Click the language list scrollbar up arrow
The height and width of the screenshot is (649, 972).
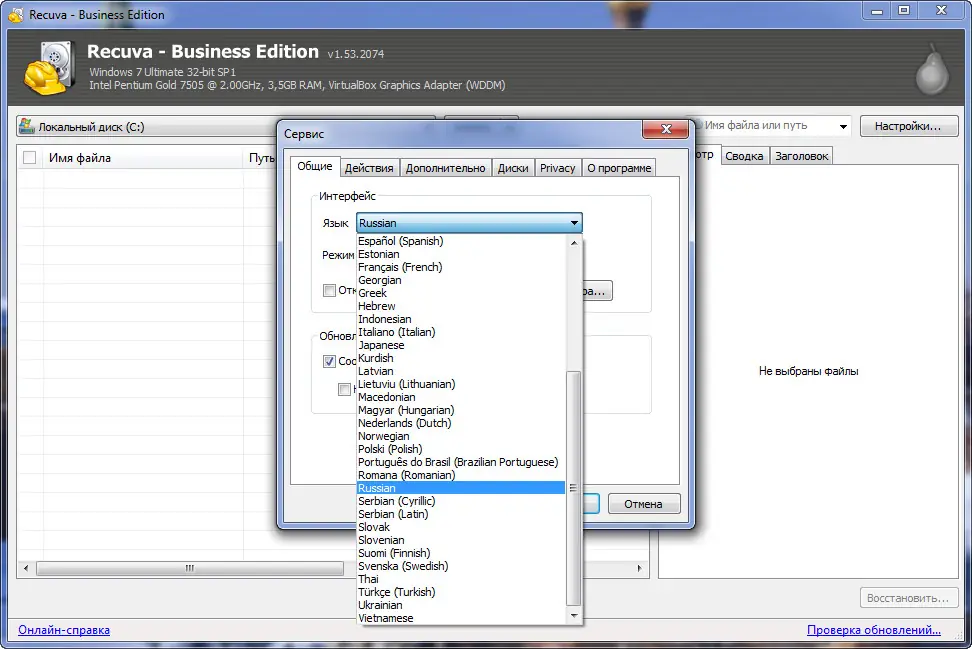click(574, 243)
